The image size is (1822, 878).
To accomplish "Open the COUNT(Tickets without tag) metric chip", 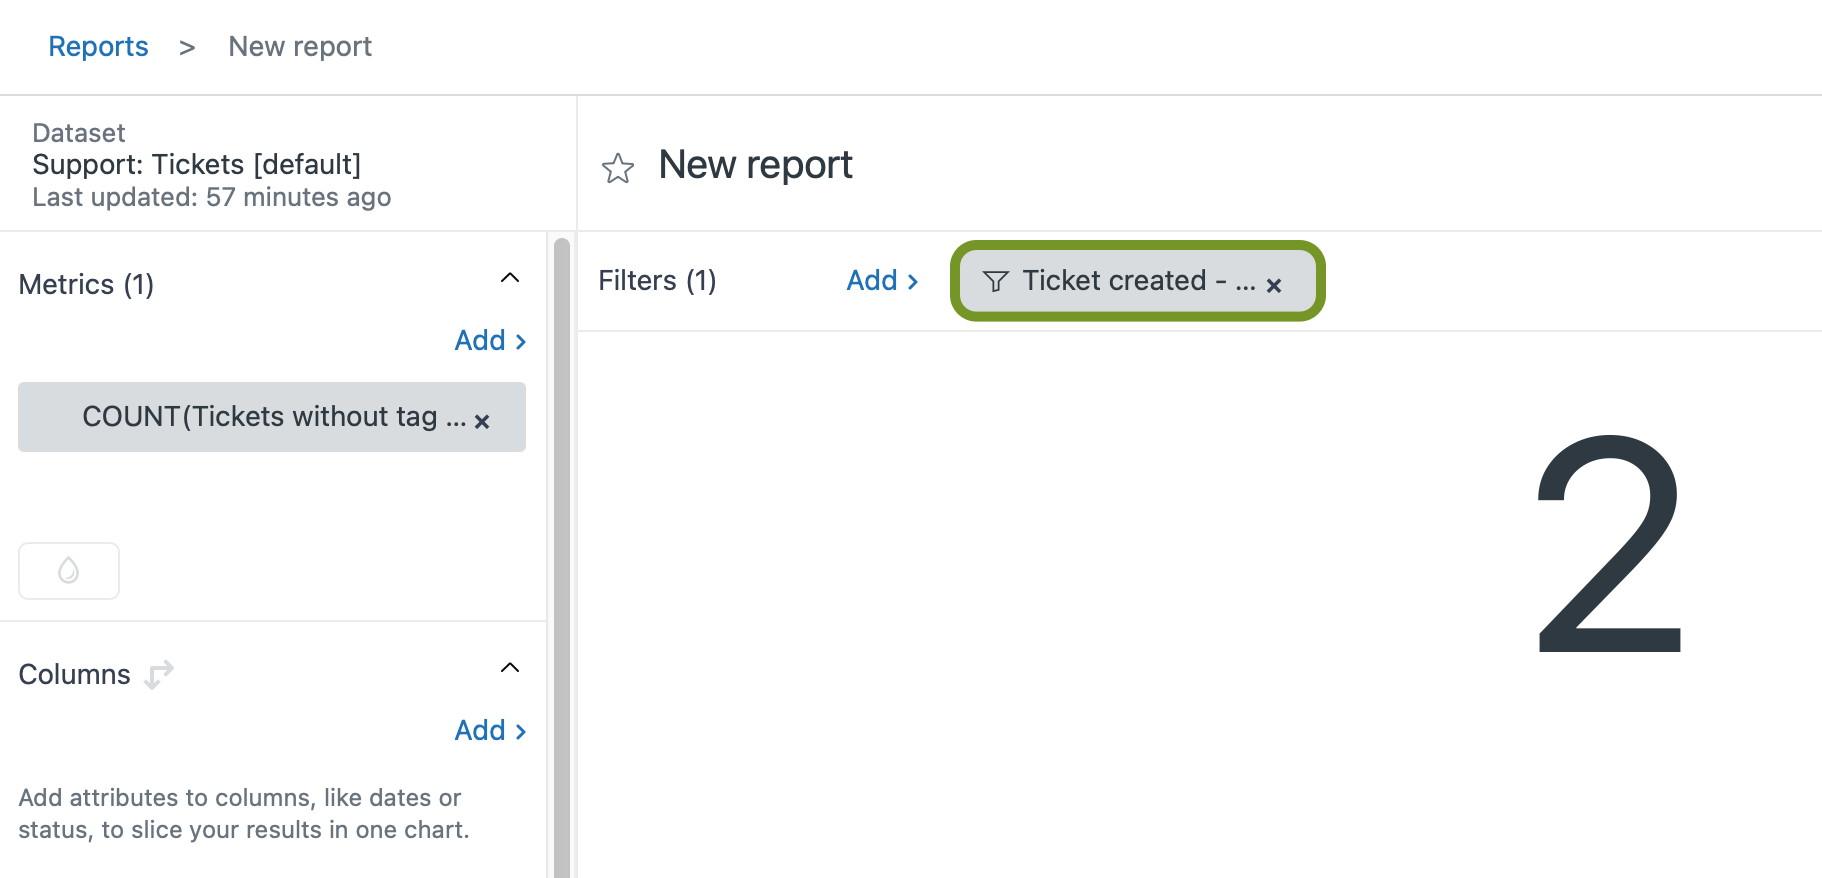I will (x=260, y=417).
